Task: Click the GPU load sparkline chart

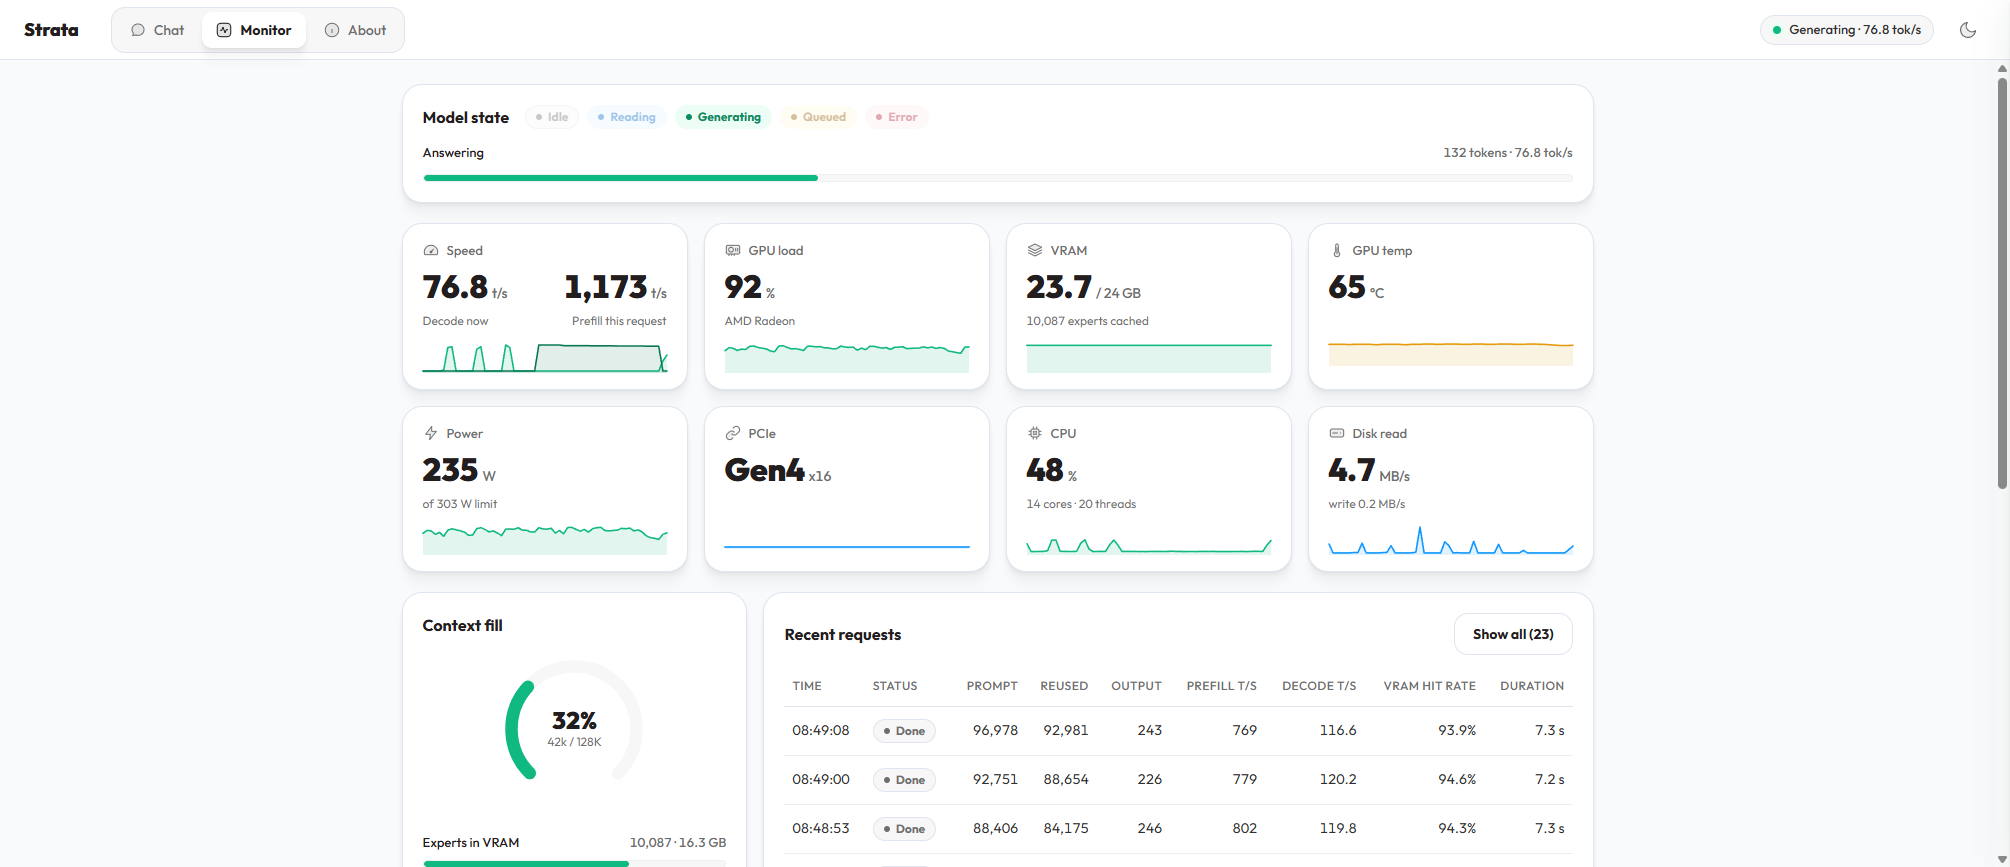Action: pos(847,358)
